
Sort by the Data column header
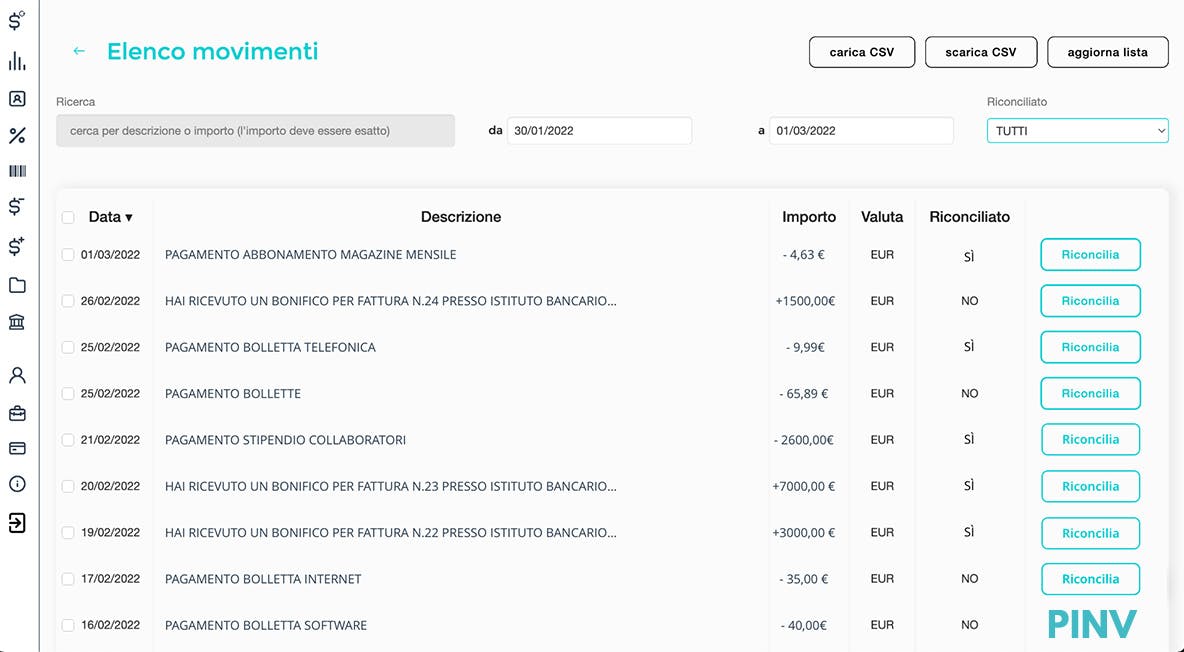coord(110,217)
